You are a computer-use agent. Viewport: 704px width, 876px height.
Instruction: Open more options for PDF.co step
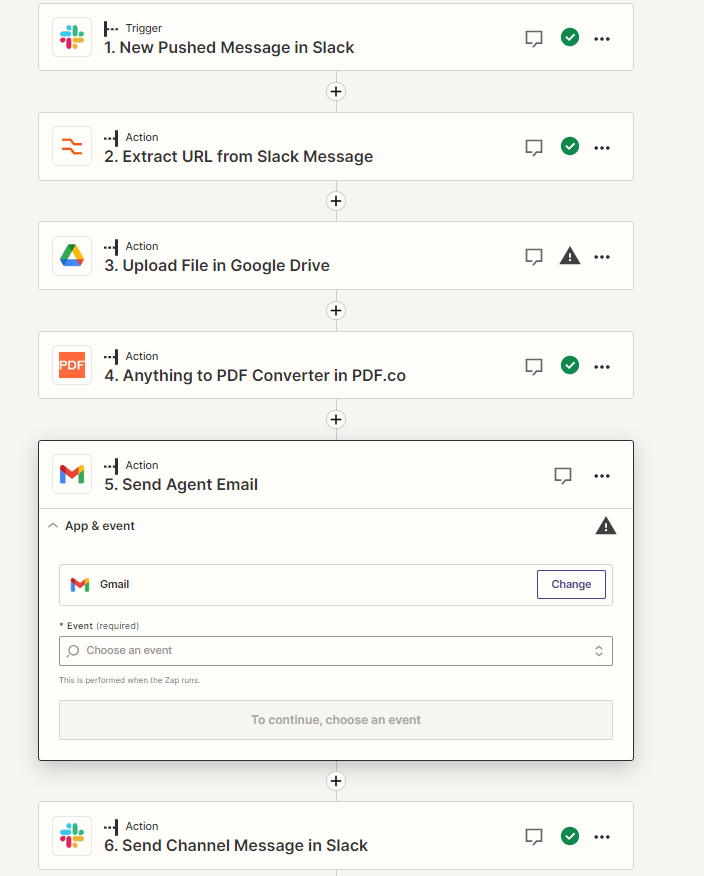(602, 366)
